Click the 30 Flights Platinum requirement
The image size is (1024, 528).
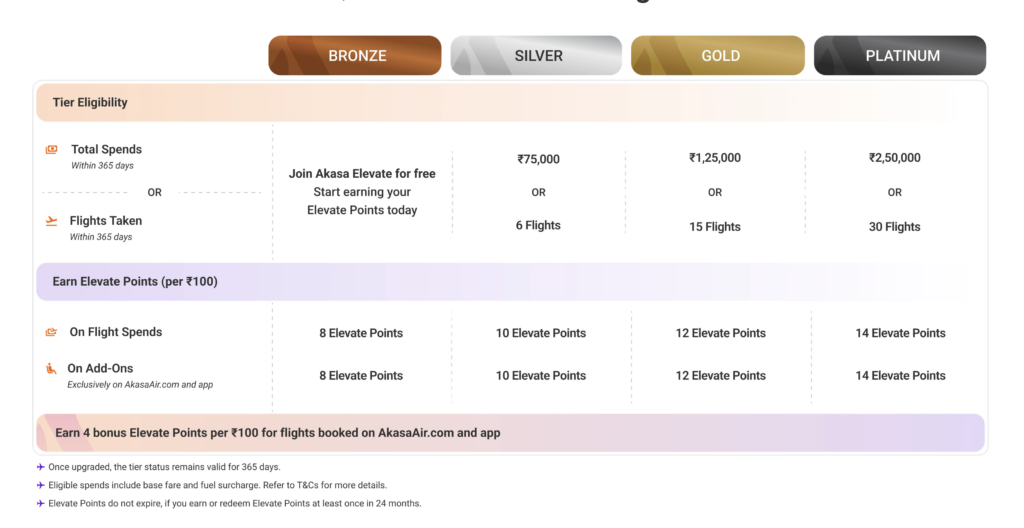tap(895, 227)
